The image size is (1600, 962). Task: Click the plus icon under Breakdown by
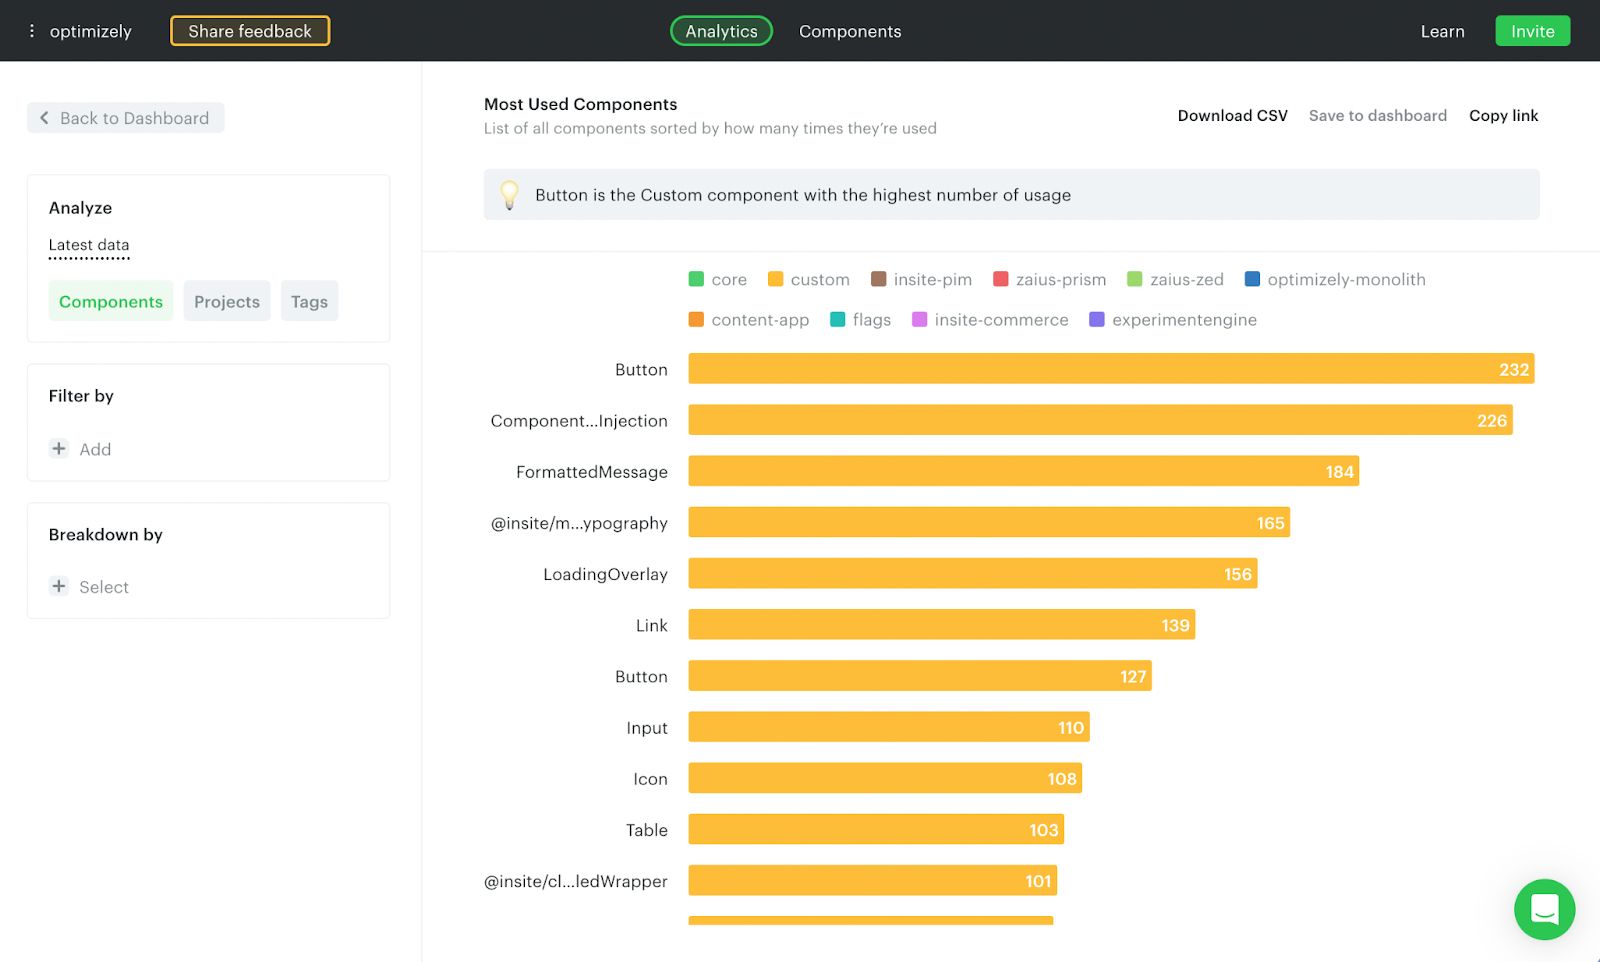(x=59, y=587)
